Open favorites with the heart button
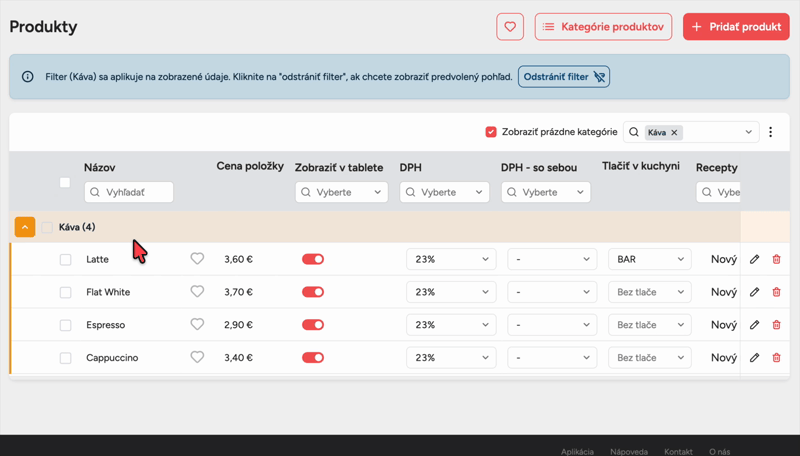Image resolution: width=800 pixels, height=456 pixels. pos(510,27)
